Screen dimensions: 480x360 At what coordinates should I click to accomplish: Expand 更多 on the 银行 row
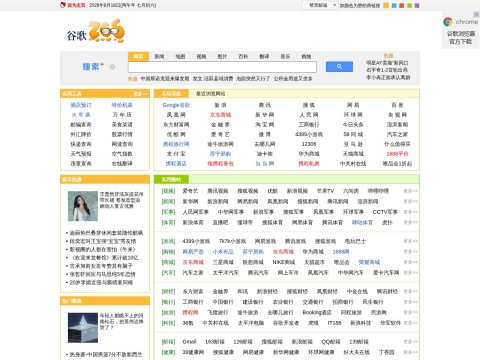coord(410,302)
